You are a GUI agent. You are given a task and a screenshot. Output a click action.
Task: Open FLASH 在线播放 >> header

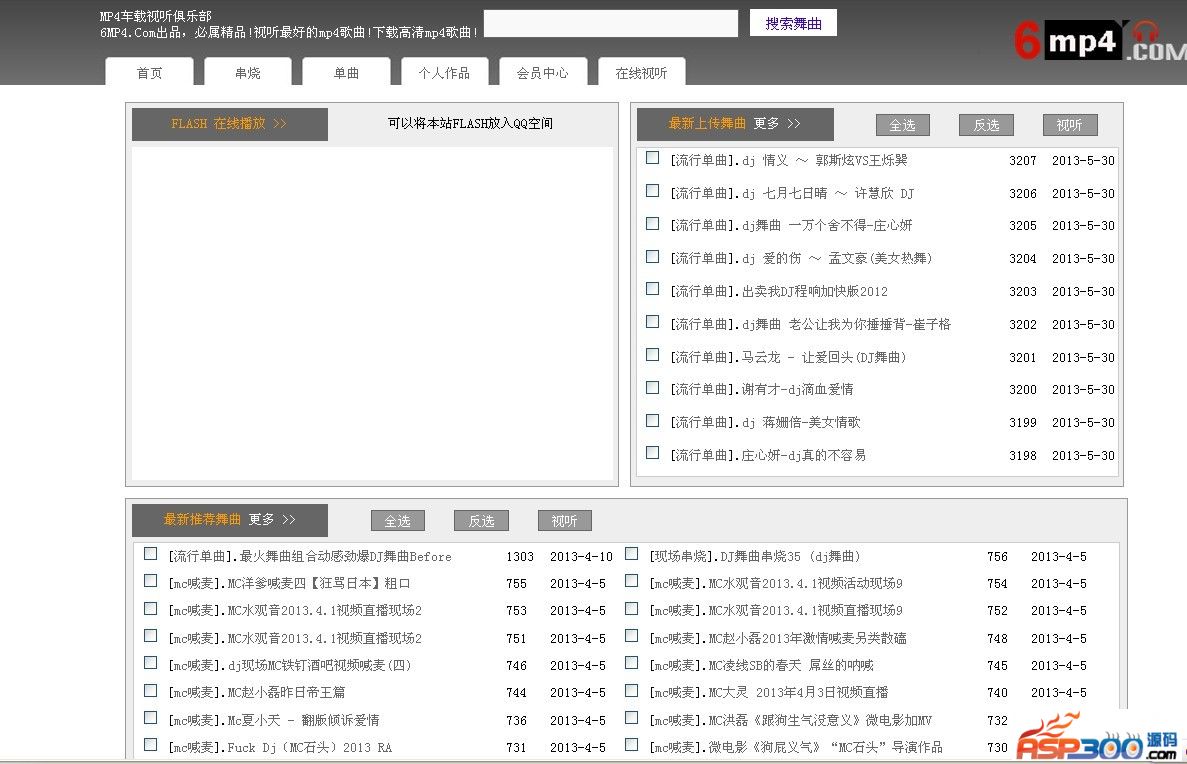click(229, 124)
